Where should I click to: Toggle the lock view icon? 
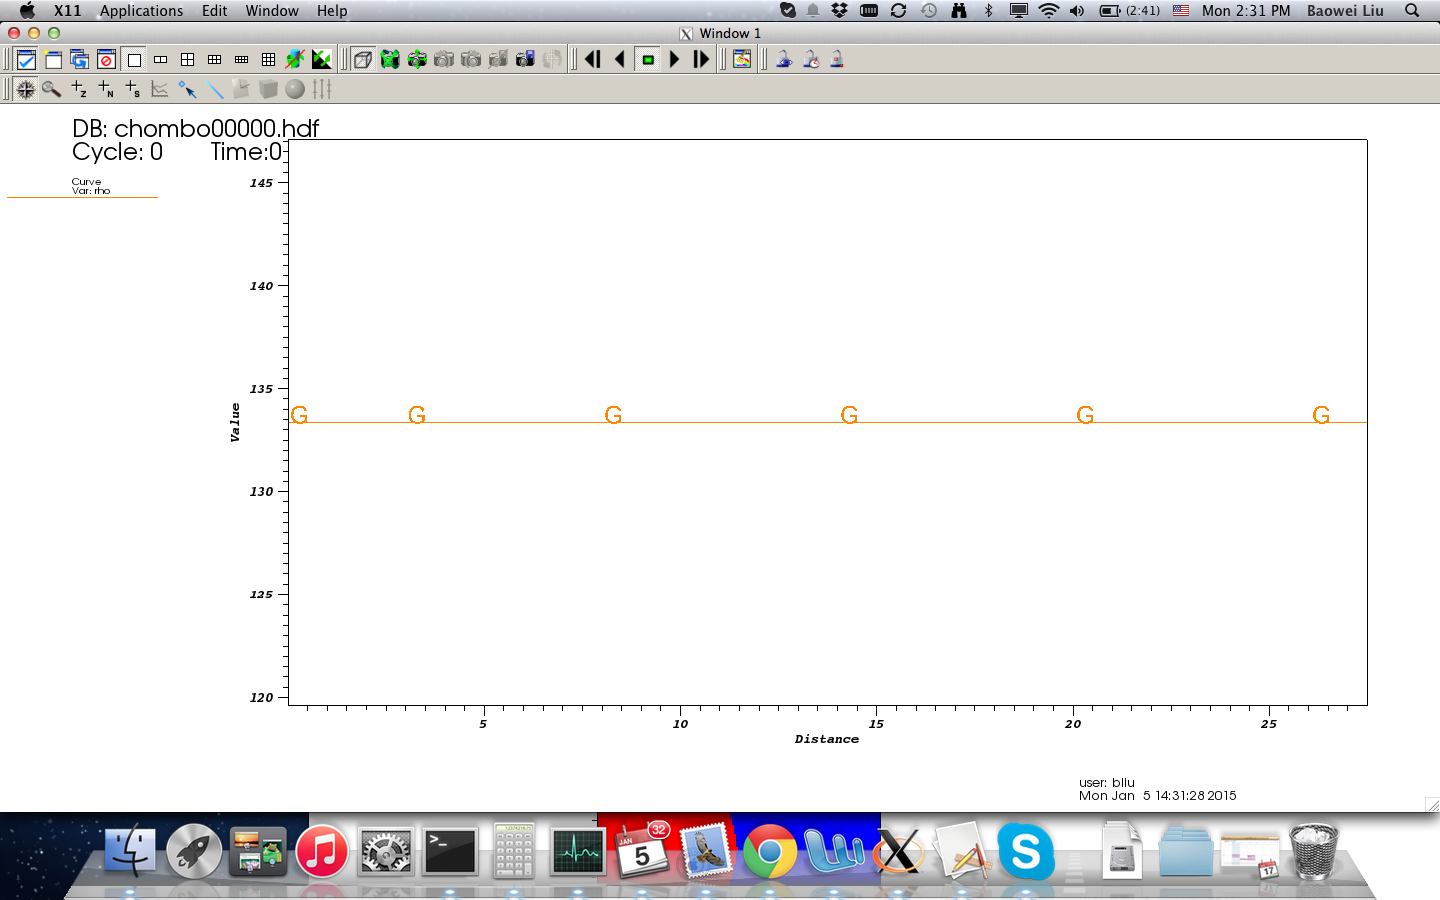pyautogui.click(x=784, y=60)
